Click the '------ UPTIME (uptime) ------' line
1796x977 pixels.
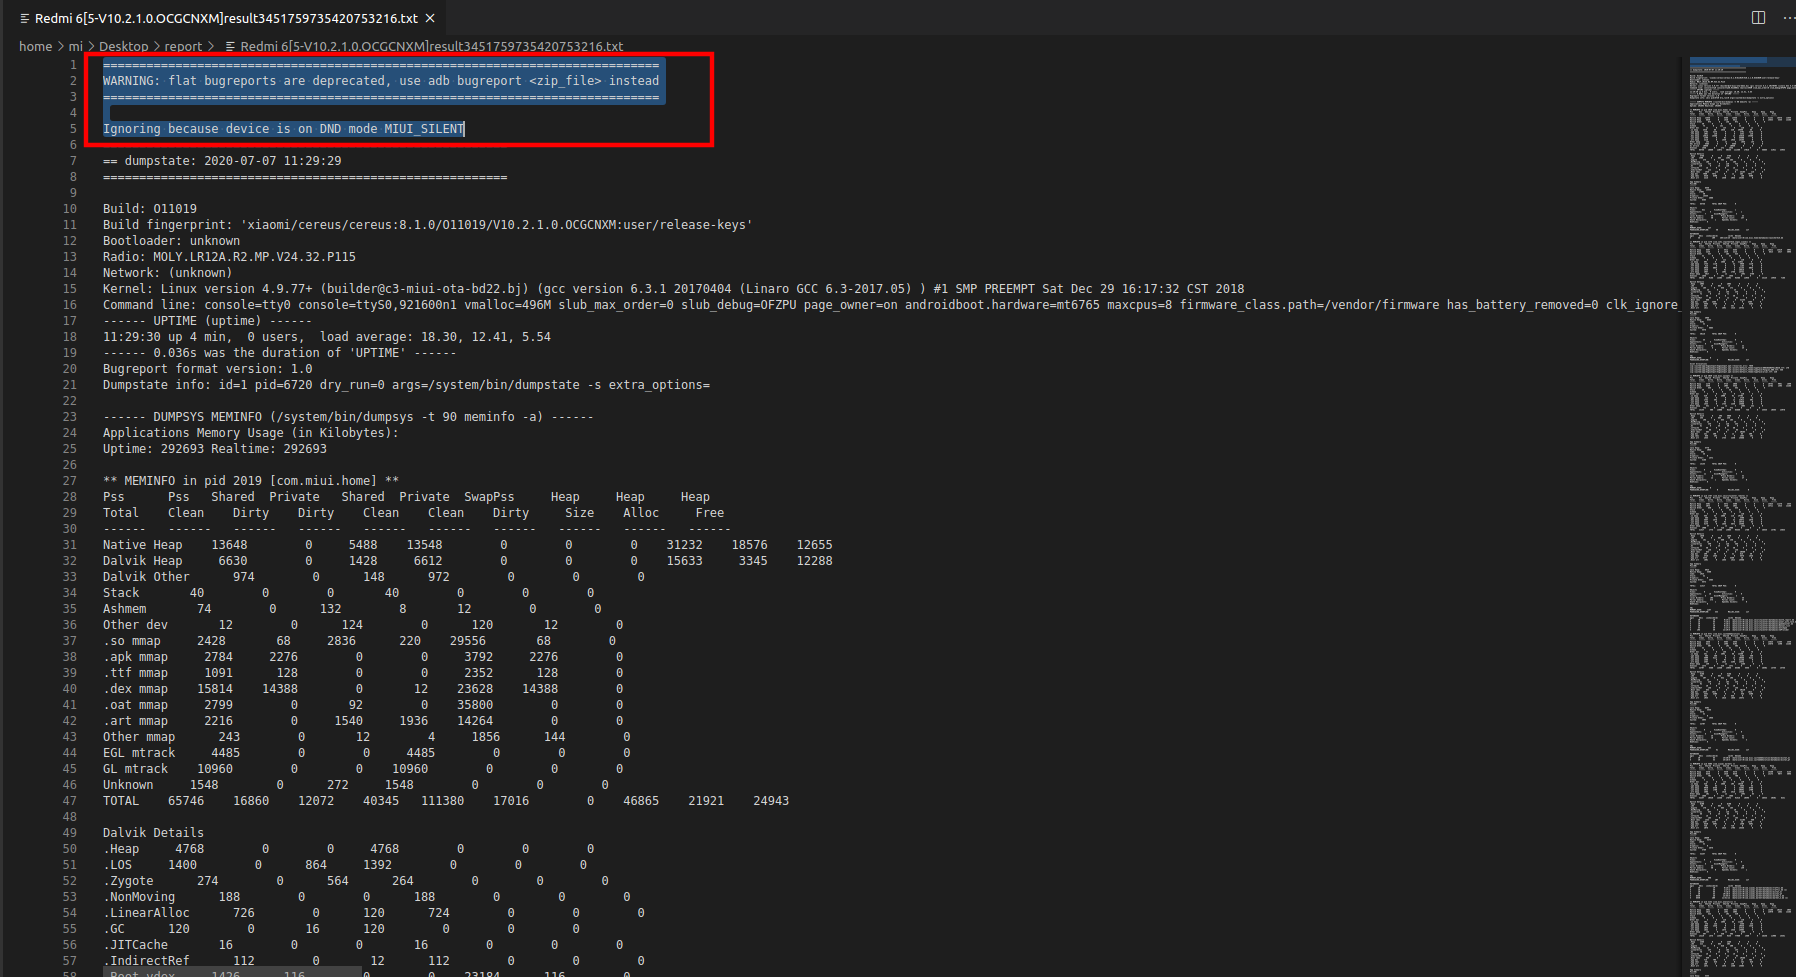click(x=207, y=321)
